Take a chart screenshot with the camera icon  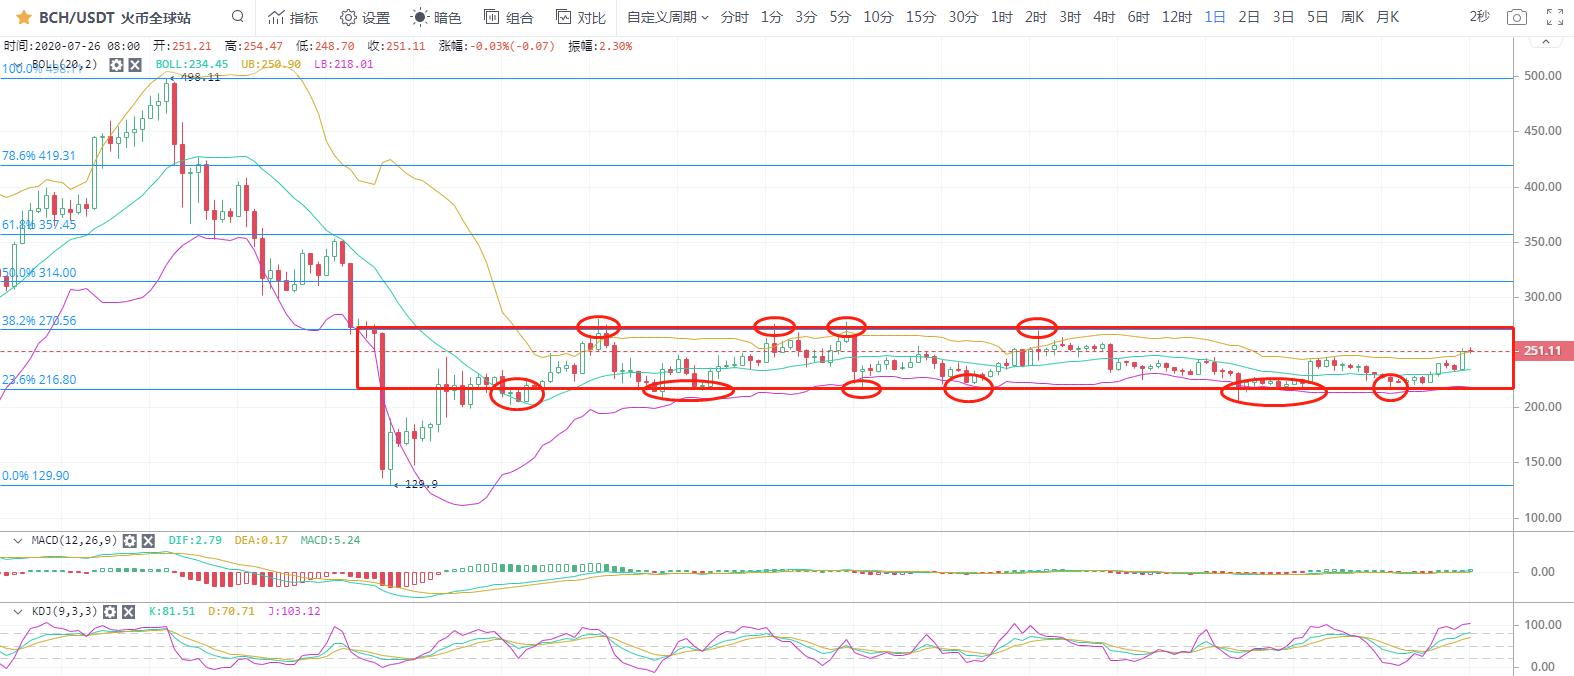click(x=1517, y=17)
